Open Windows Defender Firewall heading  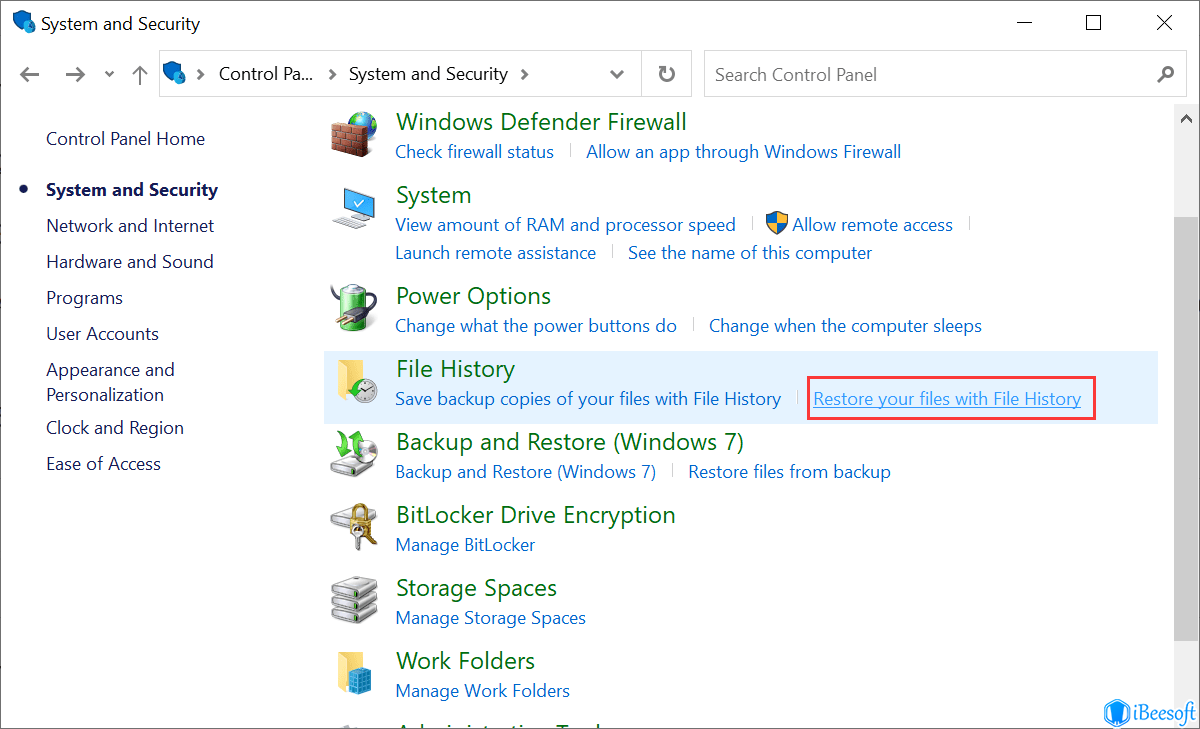coord(541,122)
